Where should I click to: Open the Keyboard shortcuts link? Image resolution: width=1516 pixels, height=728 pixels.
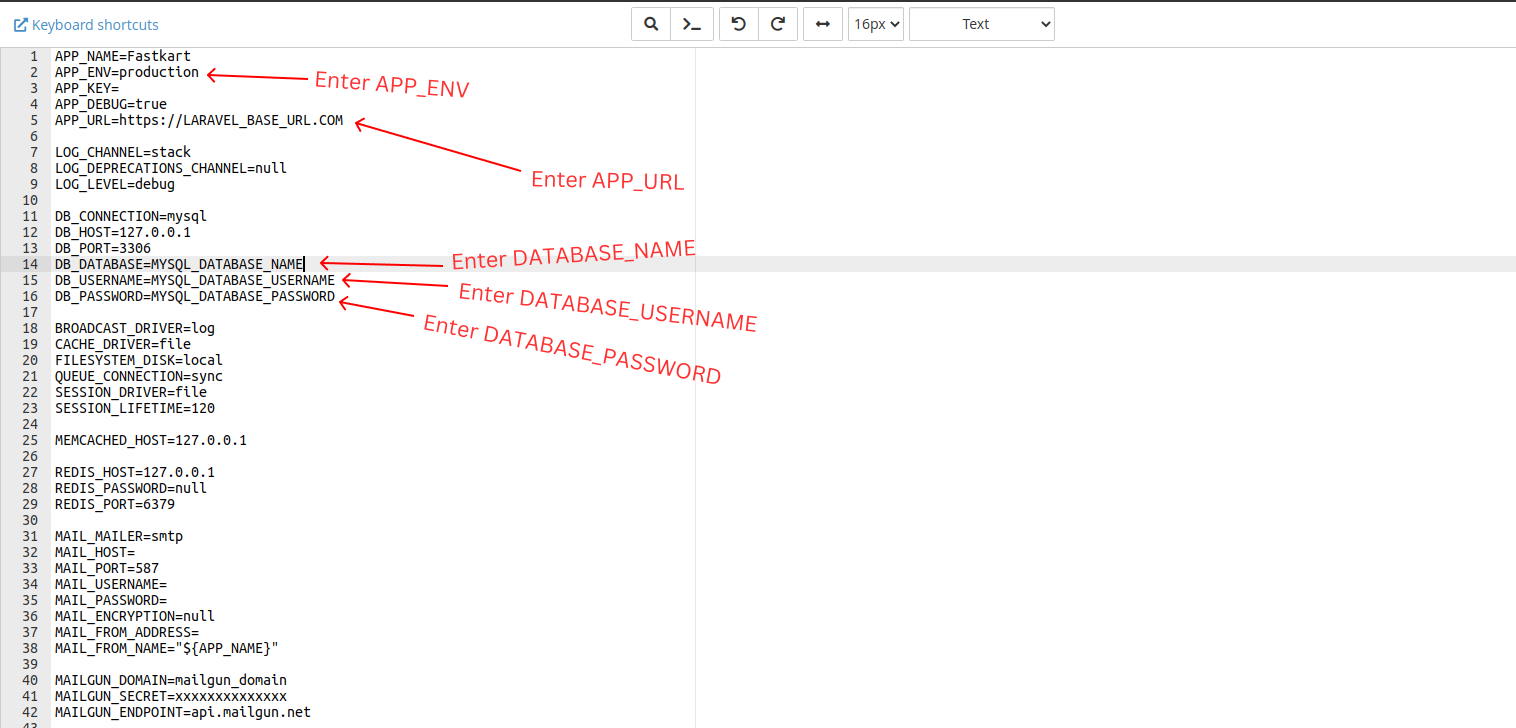click(86, 25)
